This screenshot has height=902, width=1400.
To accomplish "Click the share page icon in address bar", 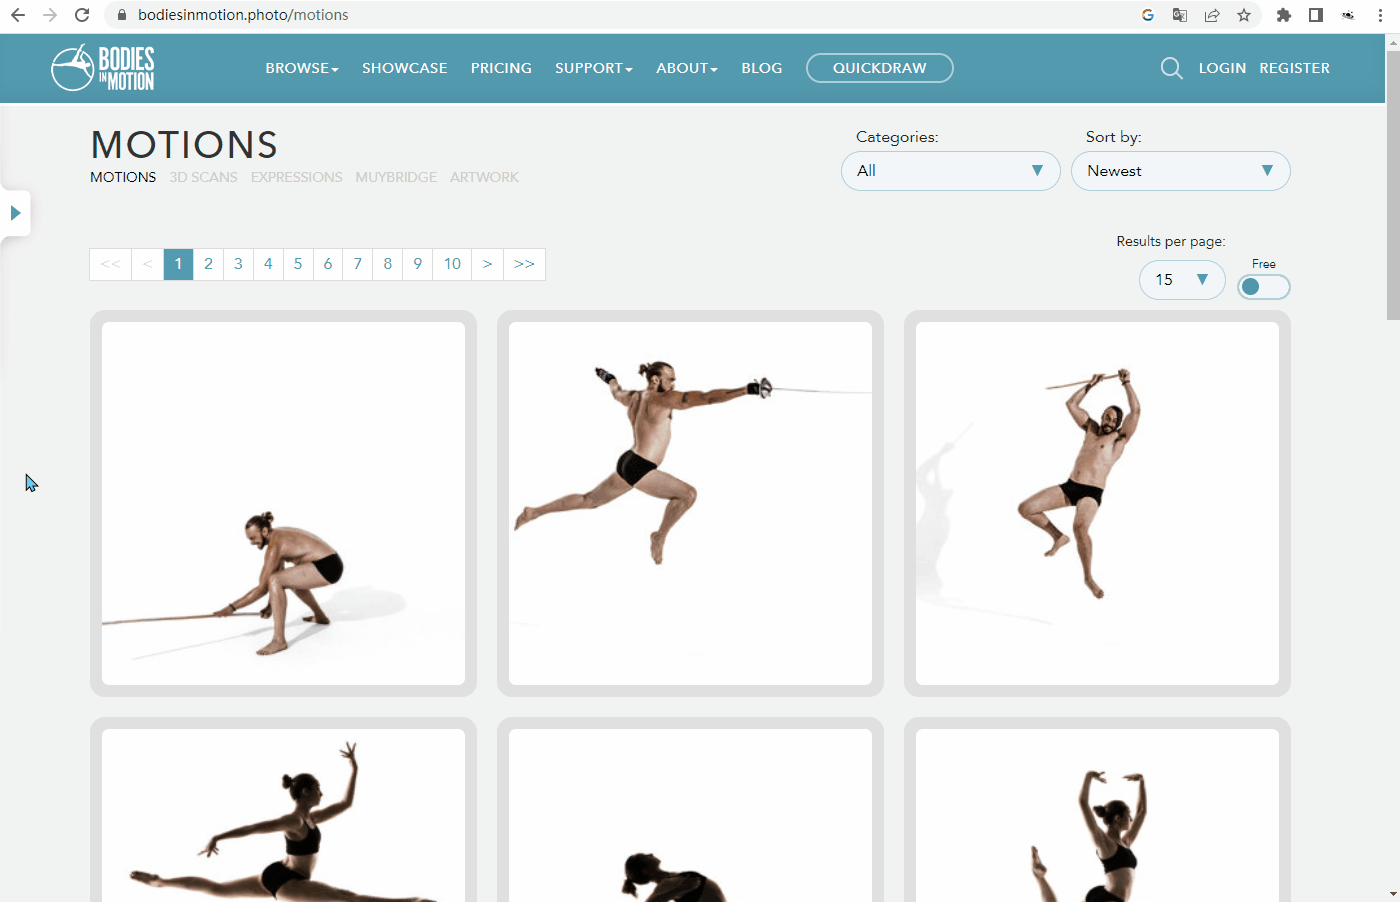I will (x=1212, y=15).
